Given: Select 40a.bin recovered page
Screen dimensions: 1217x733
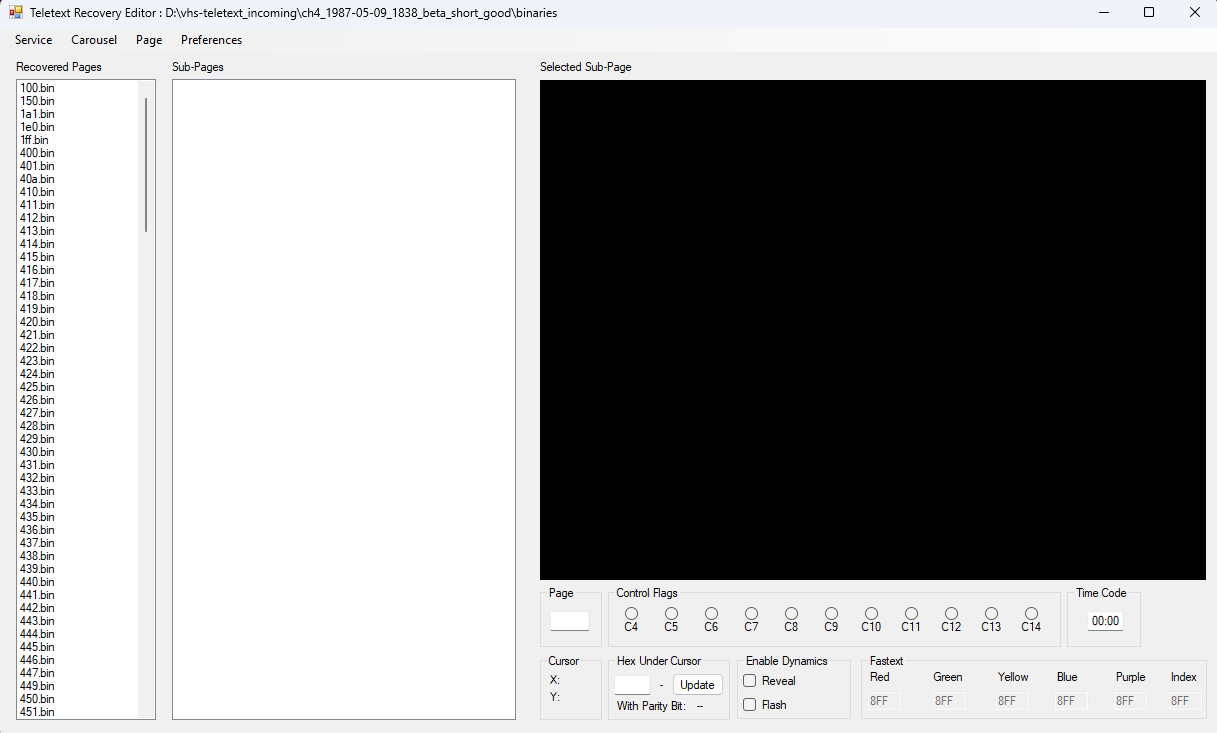Looking at the screenshot, I should (35, 179).
